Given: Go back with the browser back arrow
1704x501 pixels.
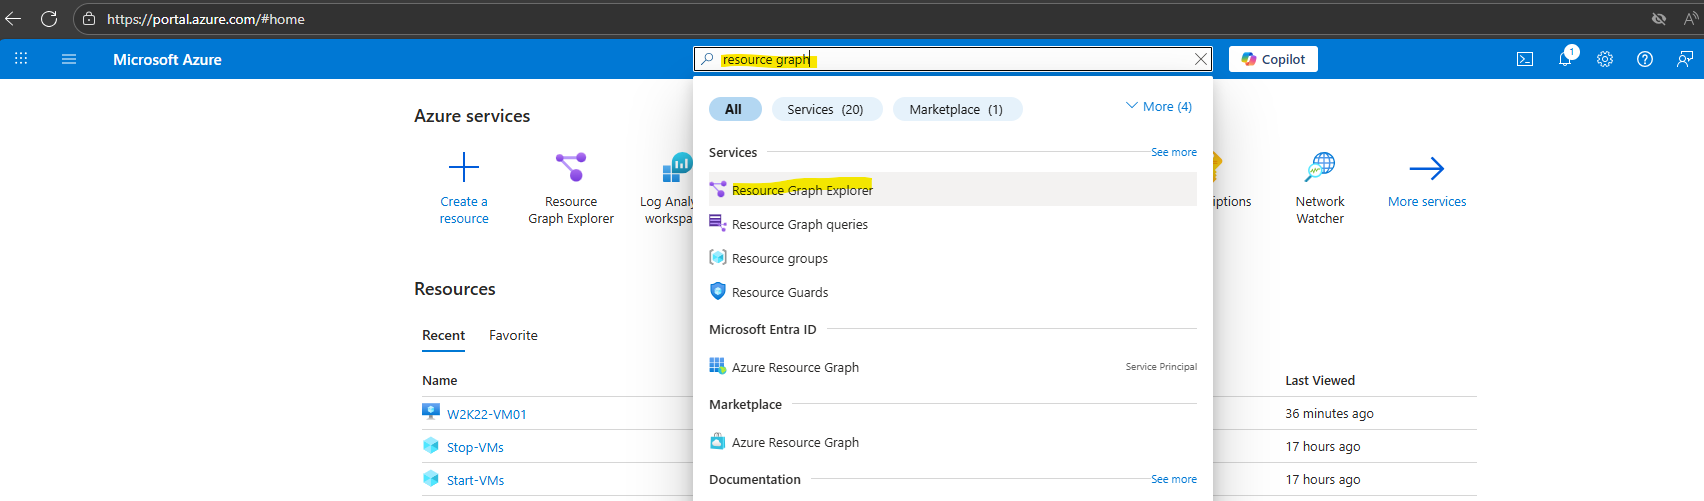Looking at the screenshot, I should 13,19.
